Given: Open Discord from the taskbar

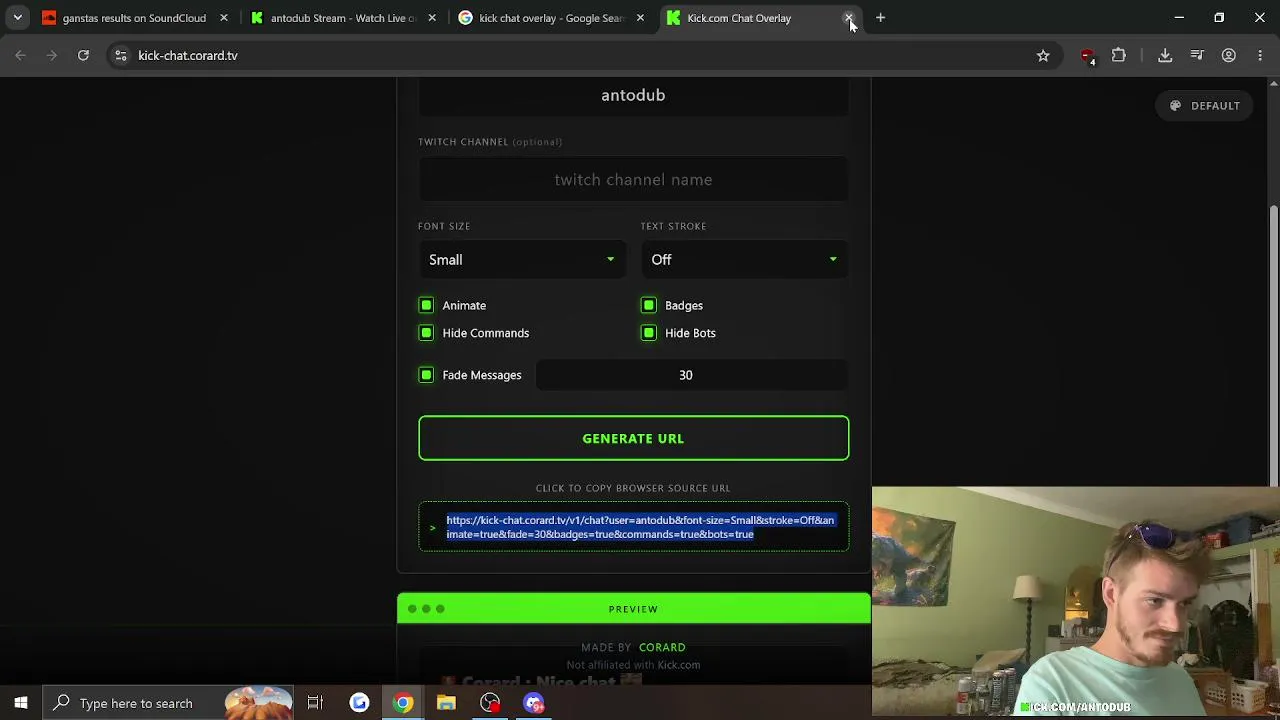Looking at the screenshot, I should pyautogui.click(x=534, y=703).
